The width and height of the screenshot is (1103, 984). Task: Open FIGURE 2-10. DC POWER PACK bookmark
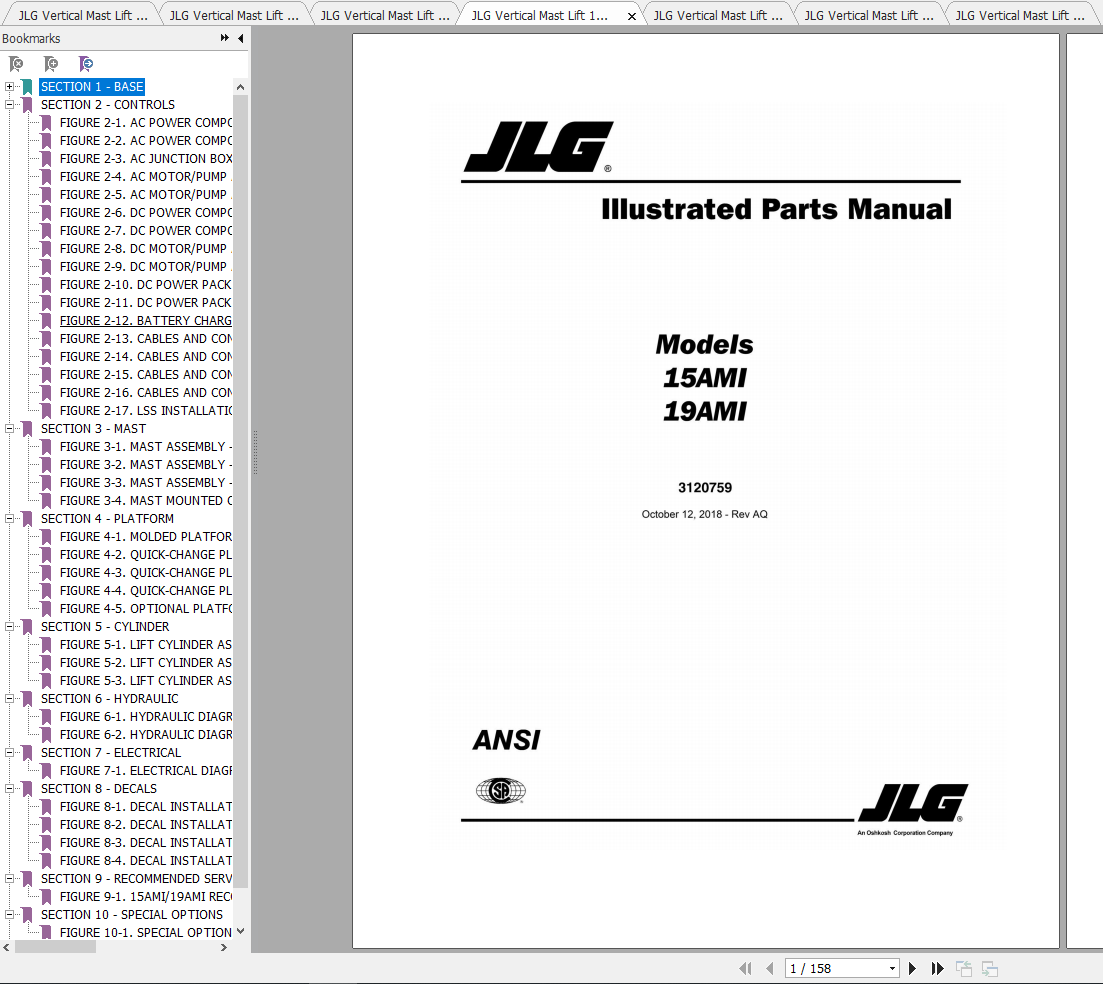[x=146, y=285]
